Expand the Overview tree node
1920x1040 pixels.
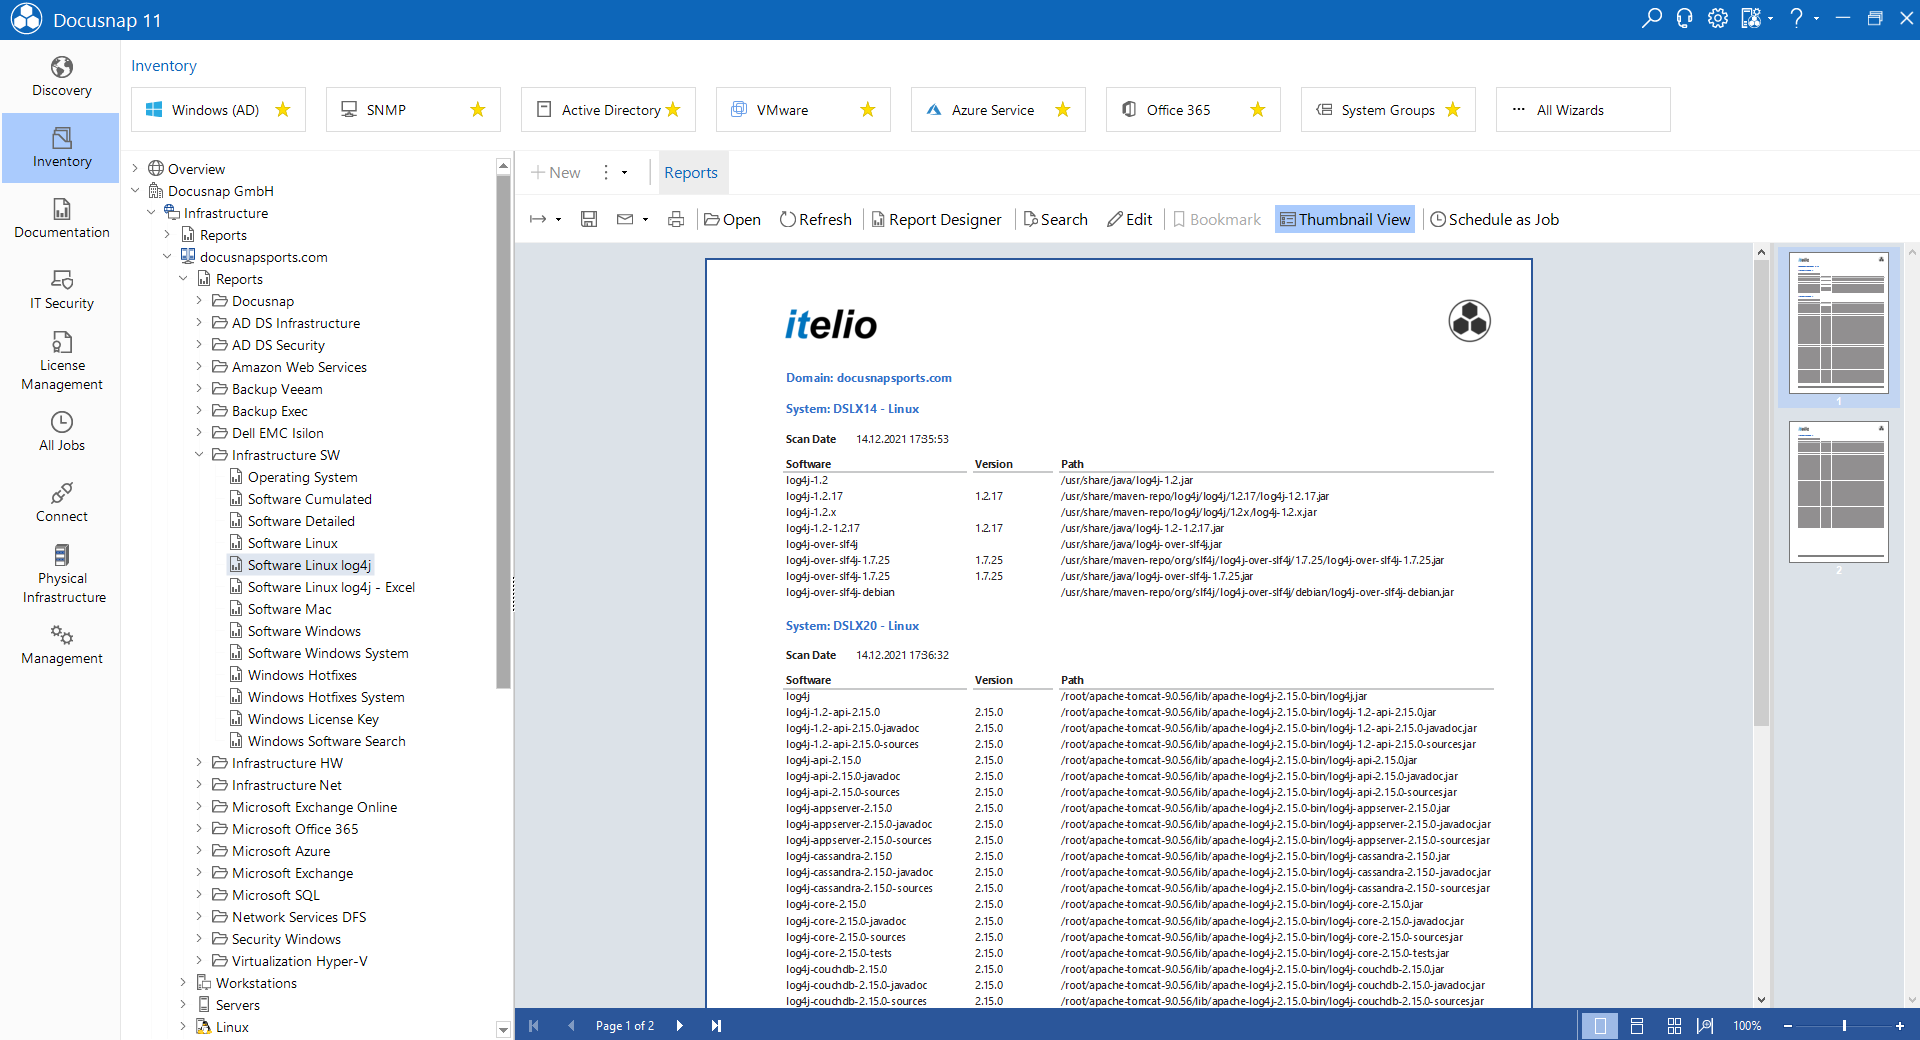(135, 168)
